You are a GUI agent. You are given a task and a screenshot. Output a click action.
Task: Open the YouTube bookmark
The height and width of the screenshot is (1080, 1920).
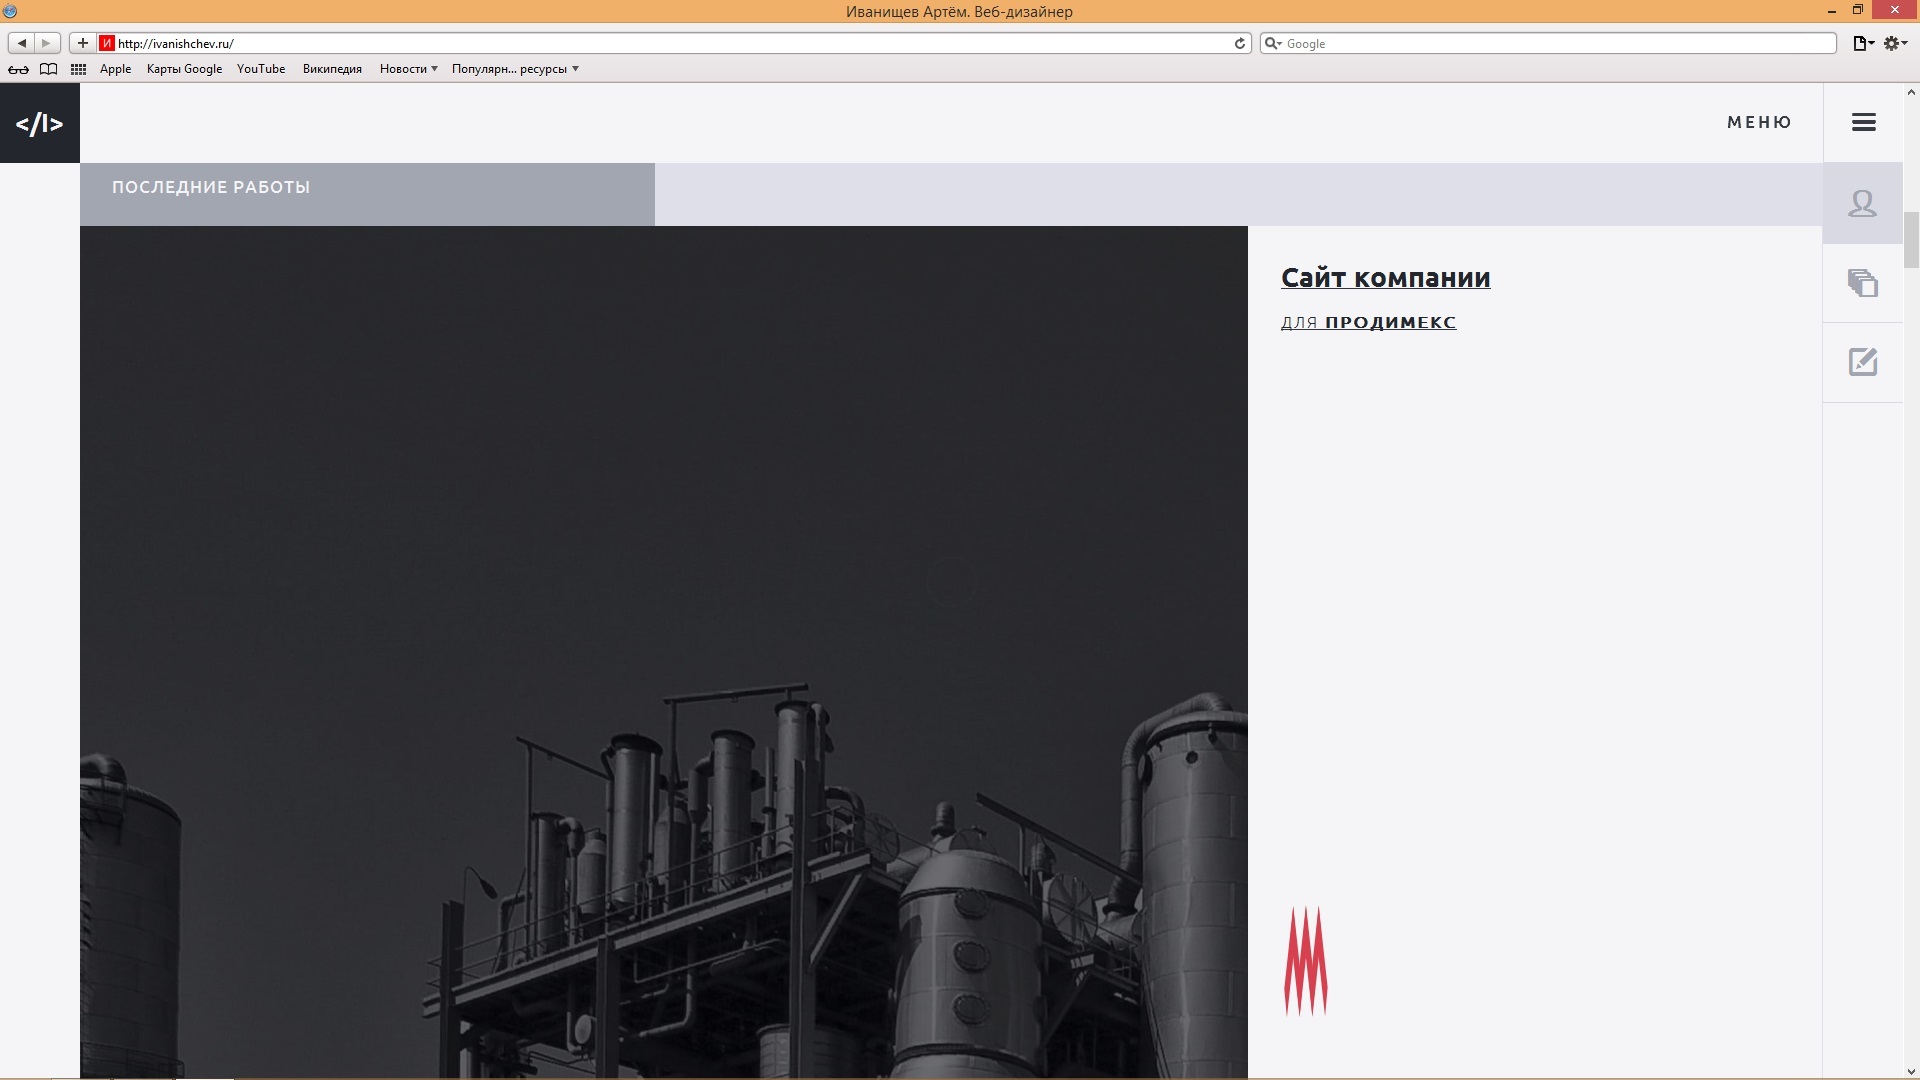[x=261, y=69]
